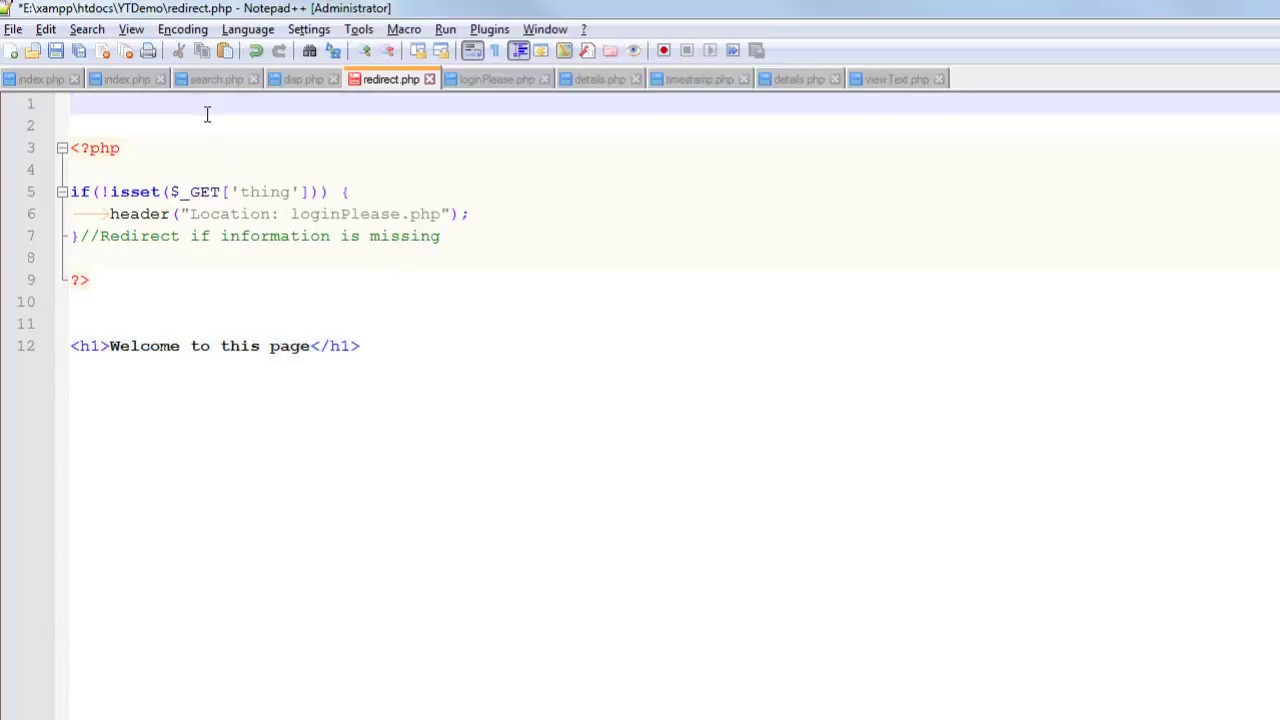1280x720 pixels.
Task: Click the Run Macro Multiple Times icon
Action: (x=732, y=51)
